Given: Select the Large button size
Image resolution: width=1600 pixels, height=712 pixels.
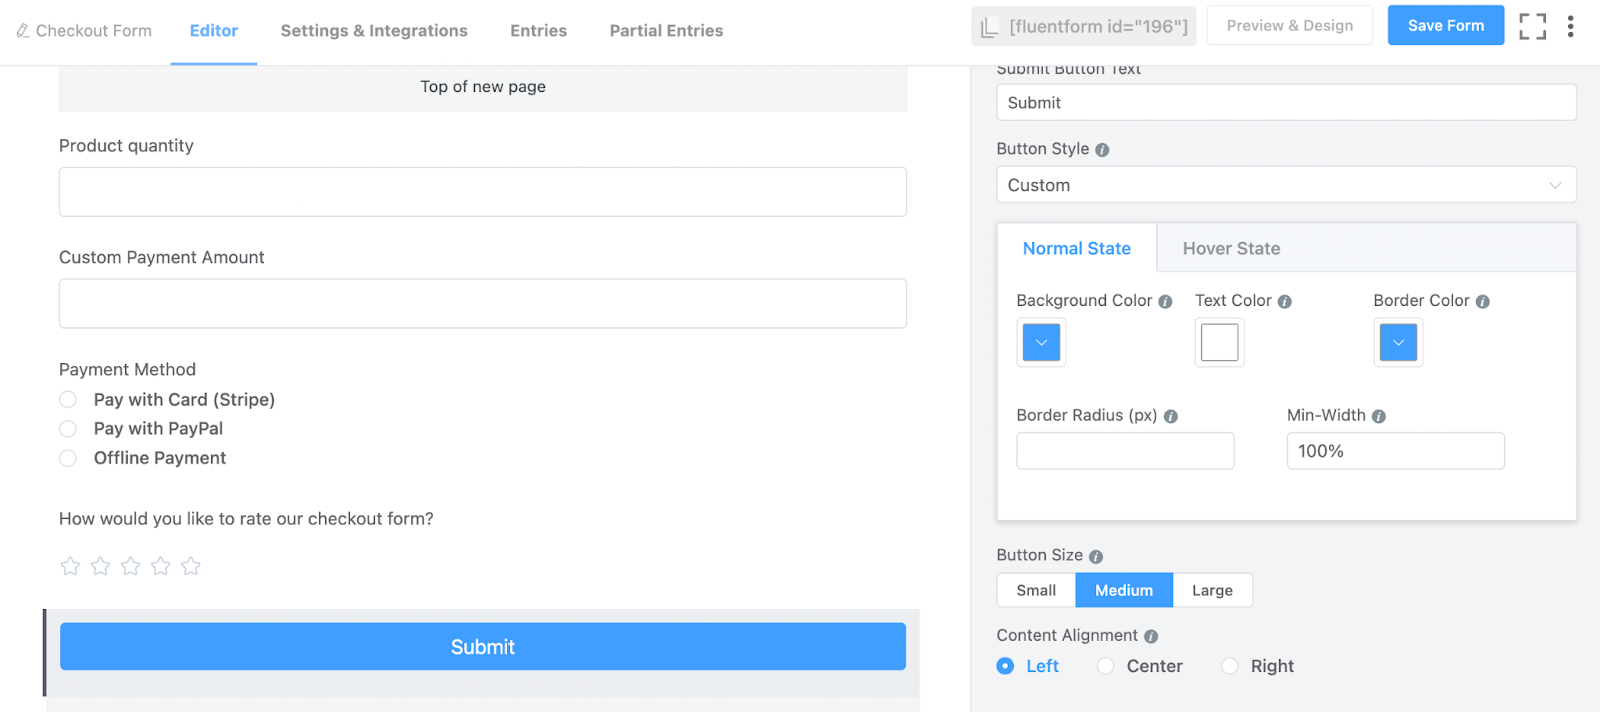Looking at the screenshot, I should 1212,591.
